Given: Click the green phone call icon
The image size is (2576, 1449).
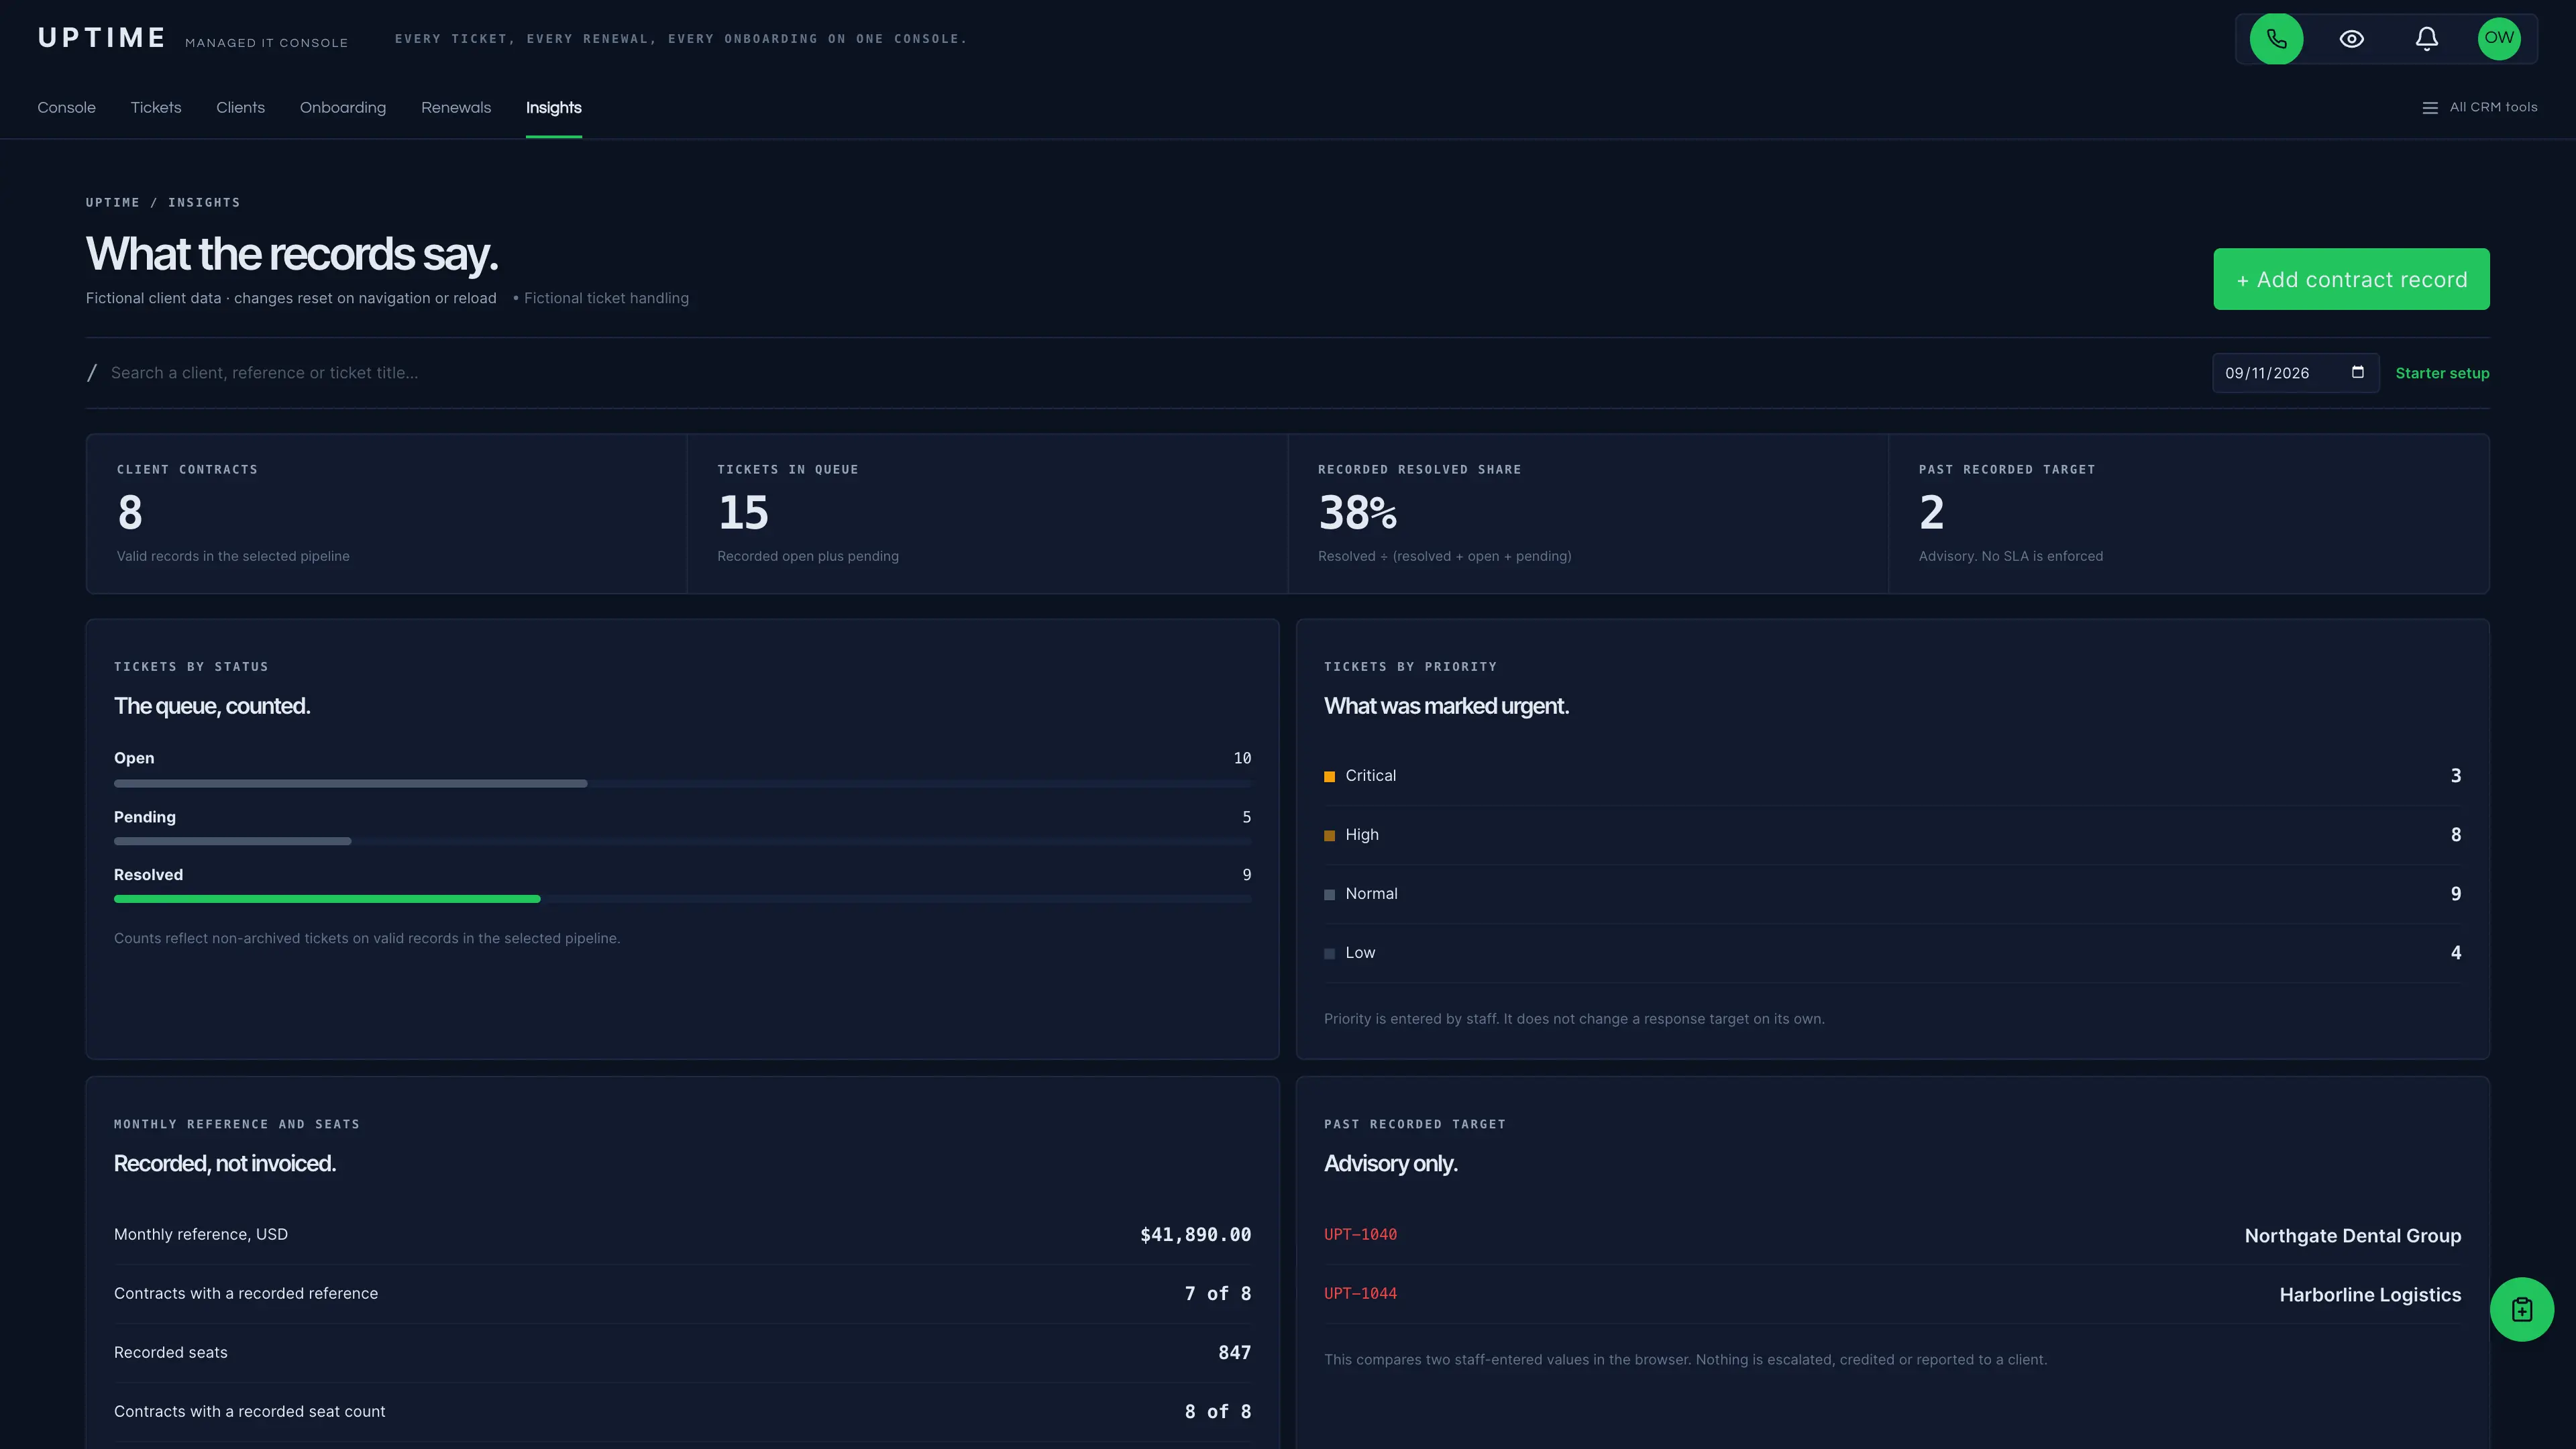Looking at the screenshot, I should (x=2276, y=39).
